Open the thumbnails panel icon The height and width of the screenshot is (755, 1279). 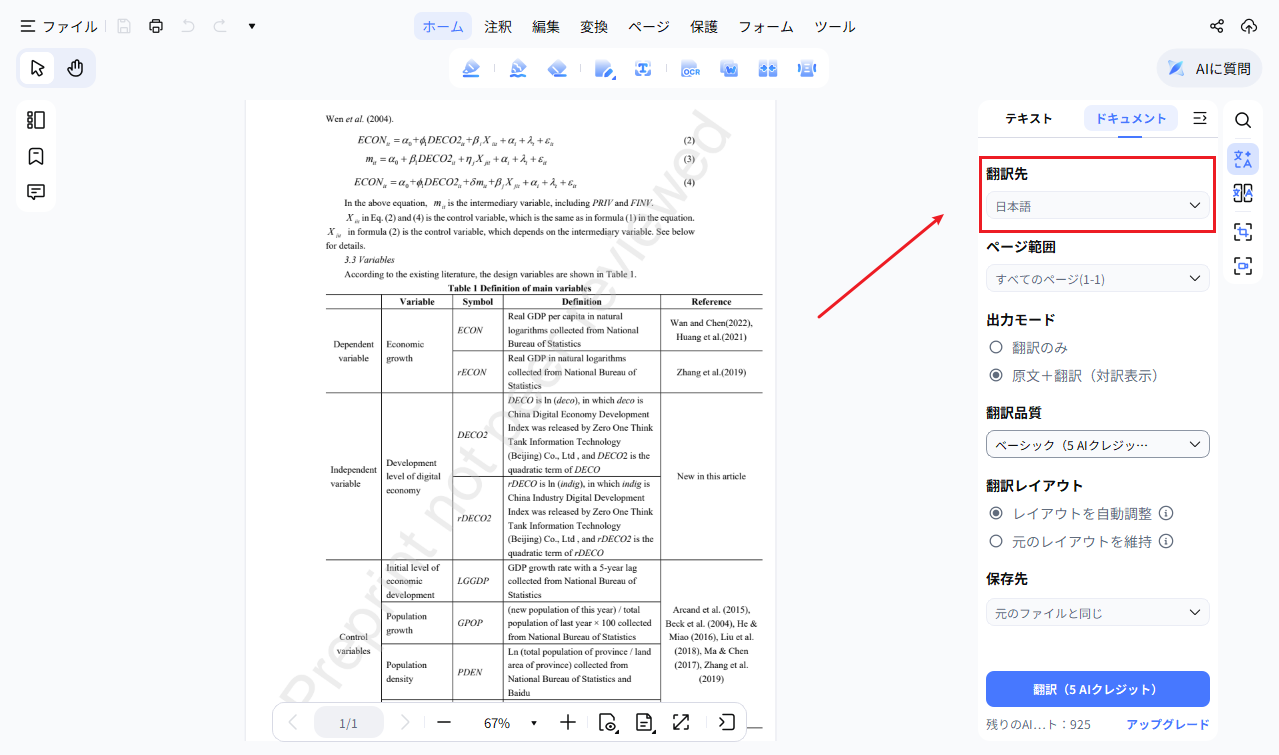click(36, 120)
